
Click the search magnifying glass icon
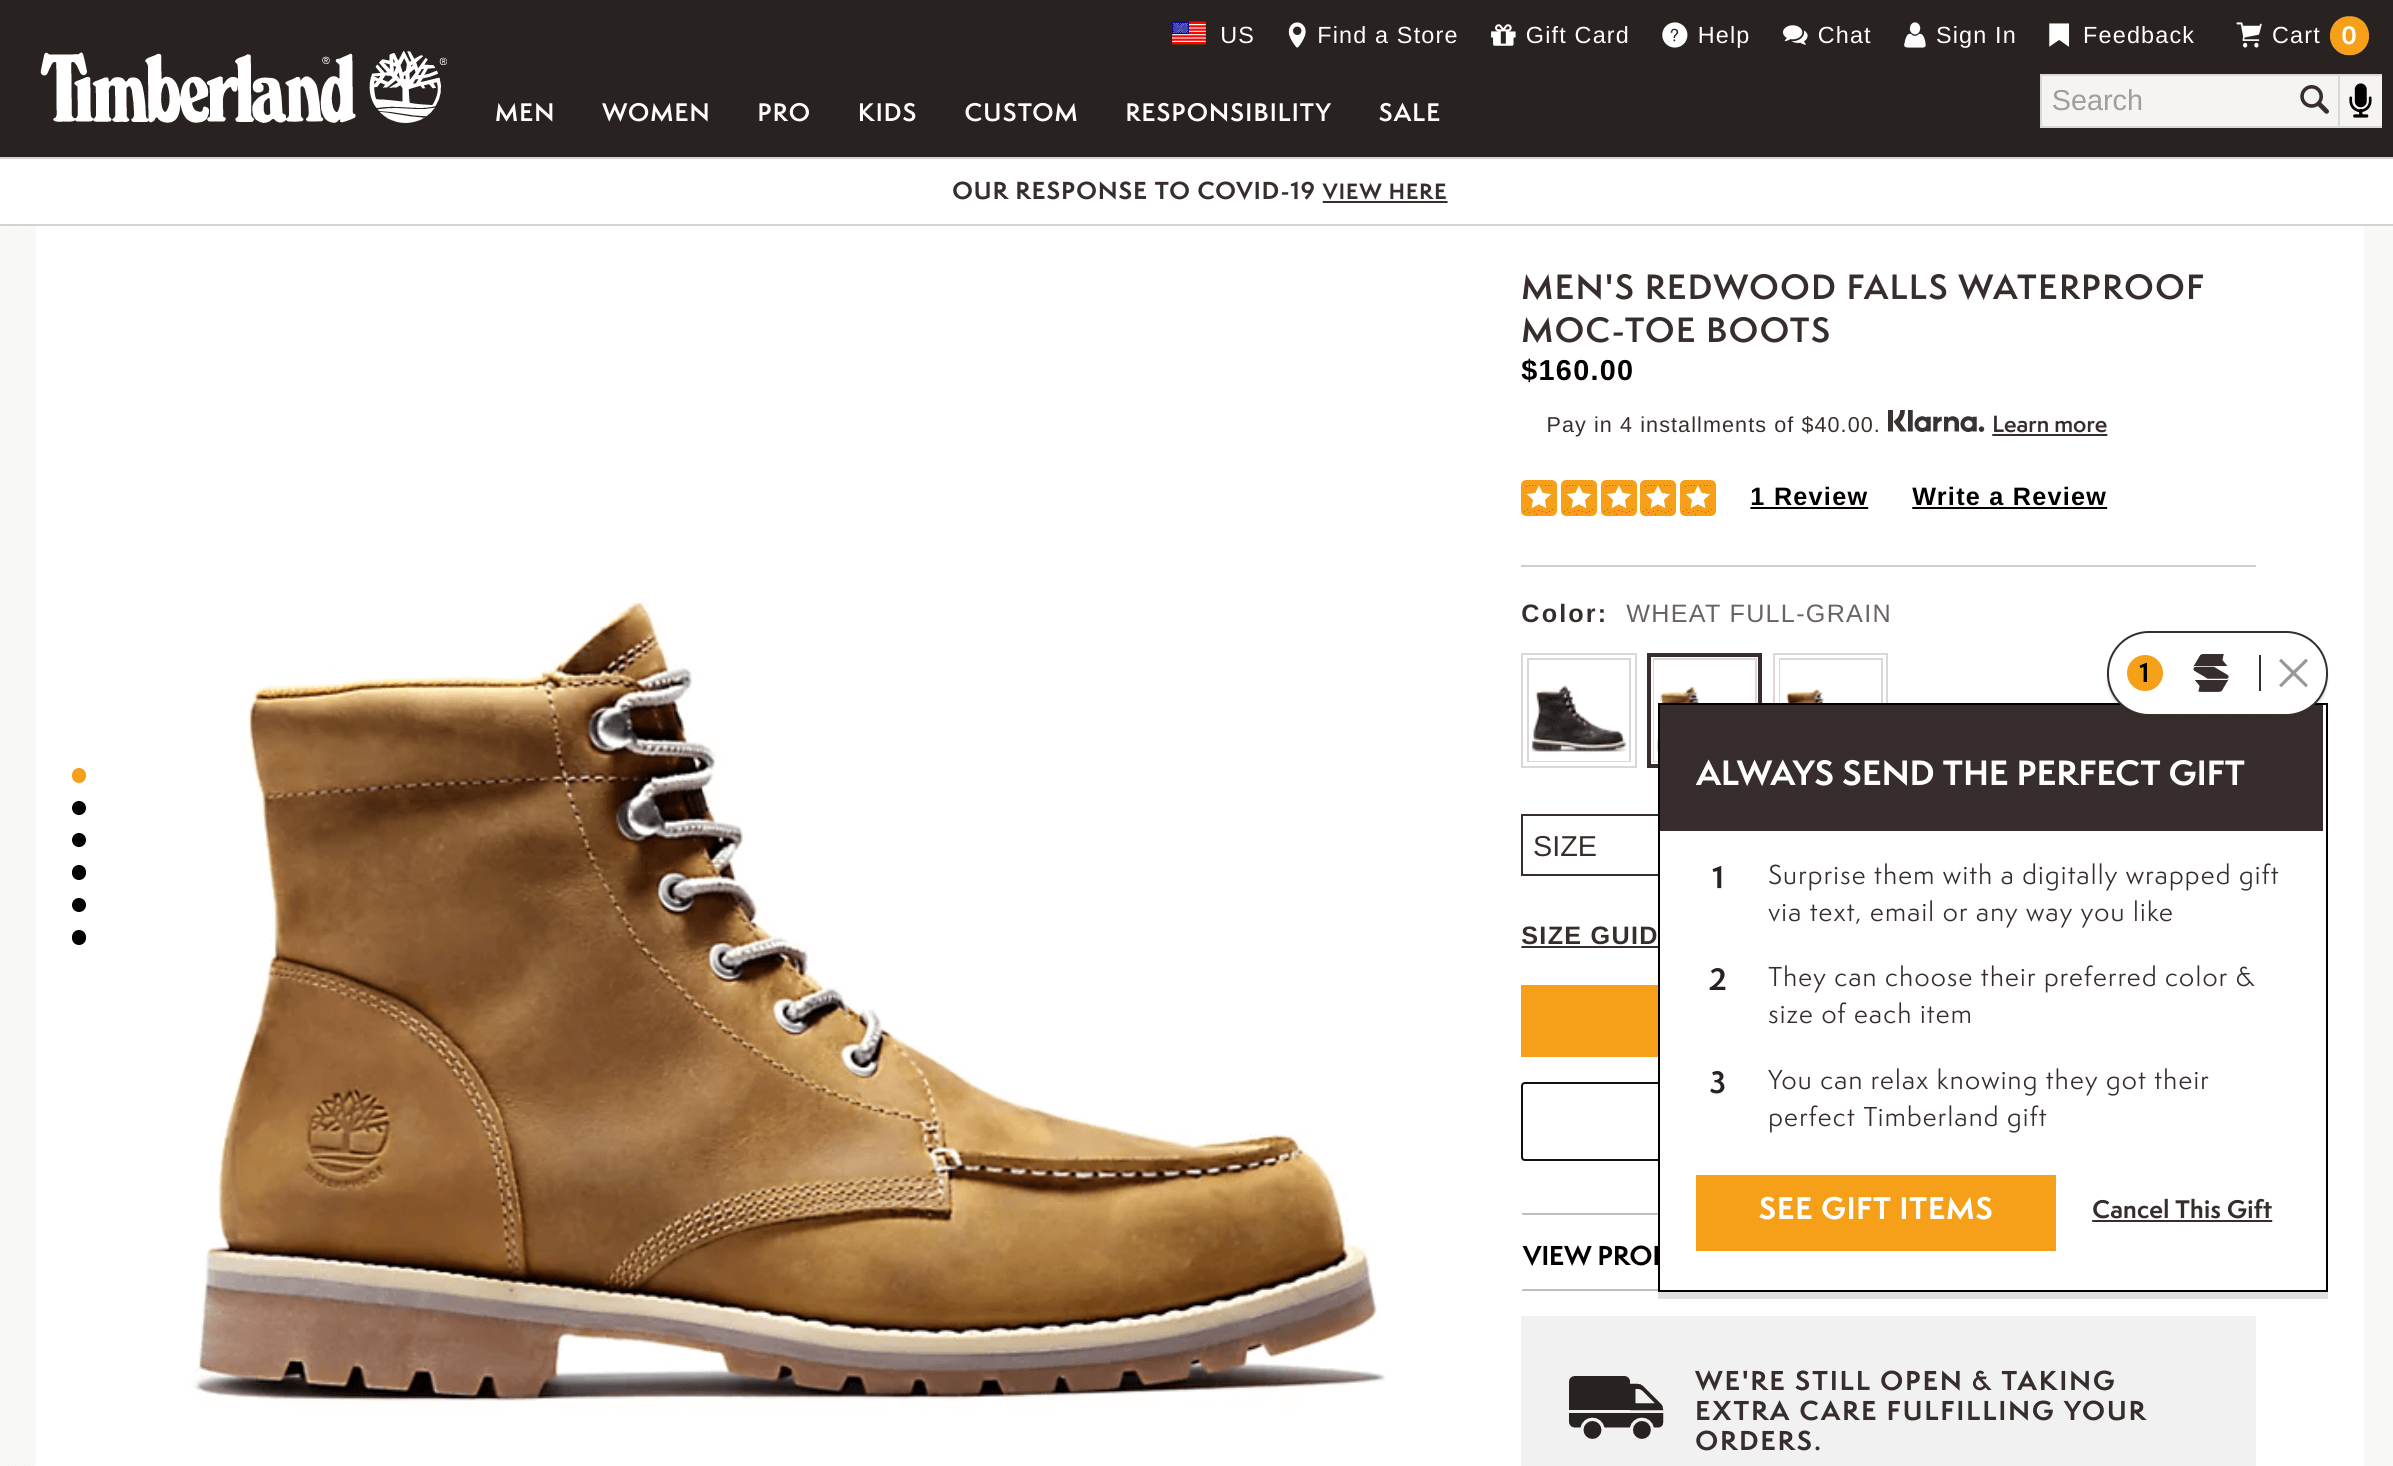point(2313,100)
